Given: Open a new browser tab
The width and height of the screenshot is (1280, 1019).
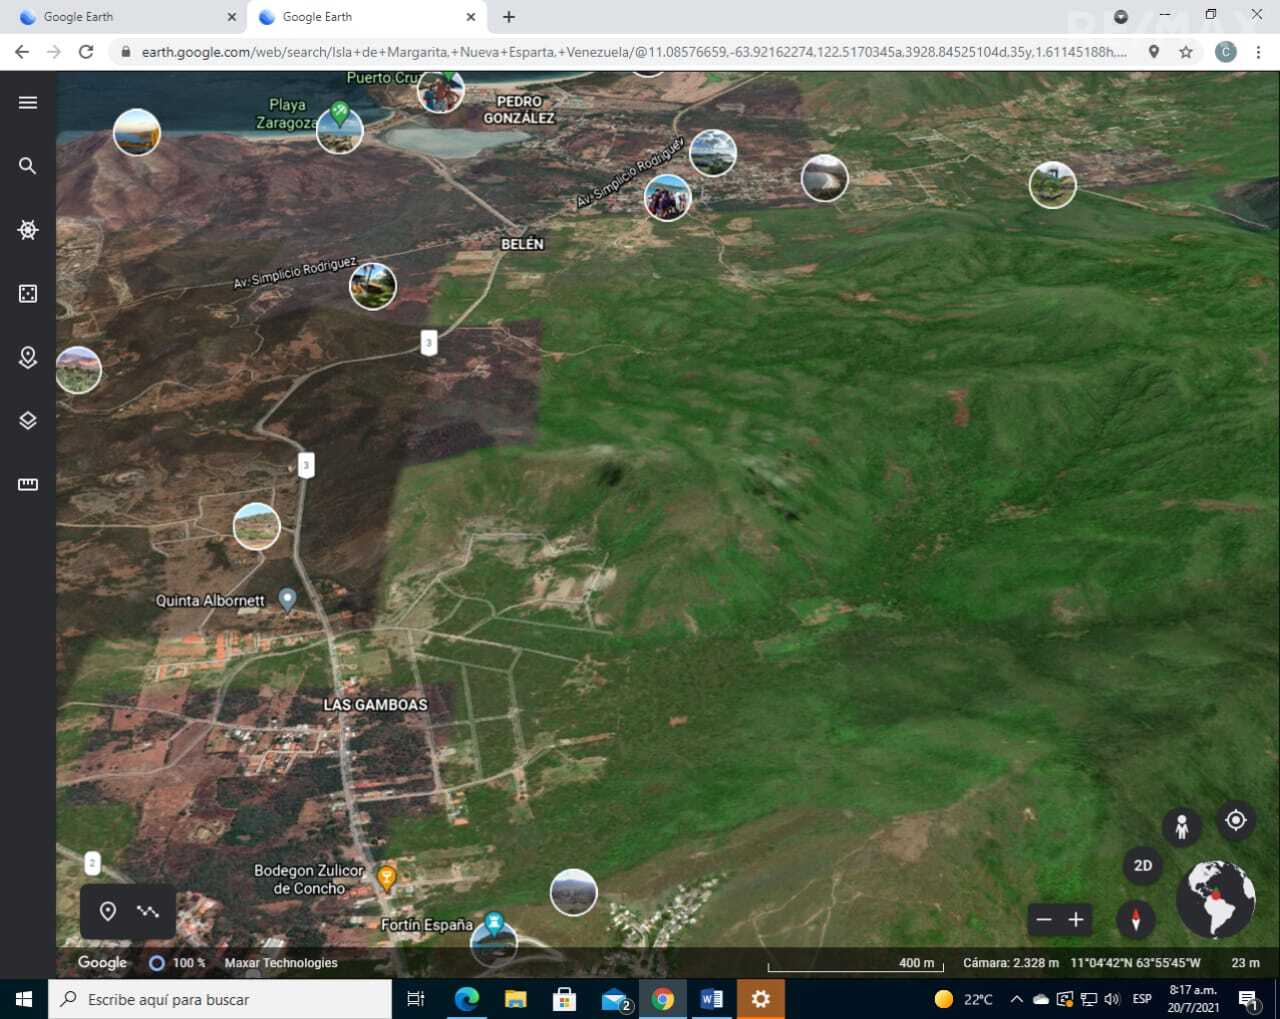Looking at the screenshot, I should (509, 17).
